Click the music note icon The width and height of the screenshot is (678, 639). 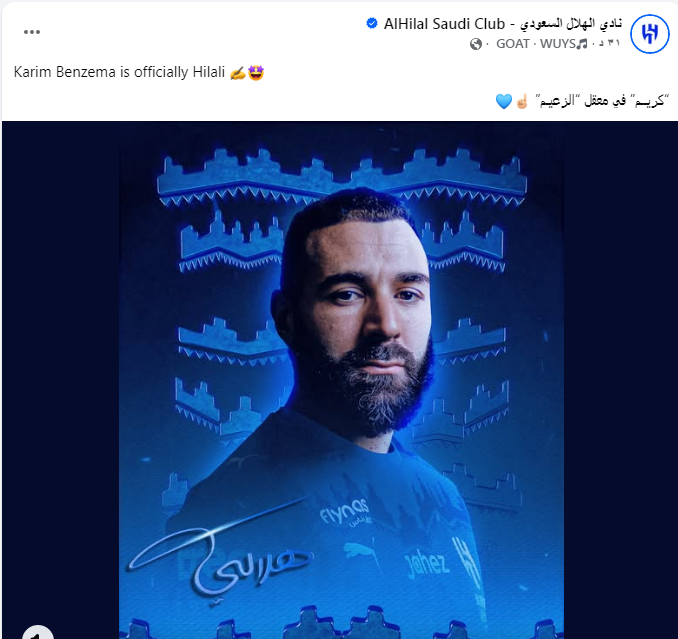point(582,44)
